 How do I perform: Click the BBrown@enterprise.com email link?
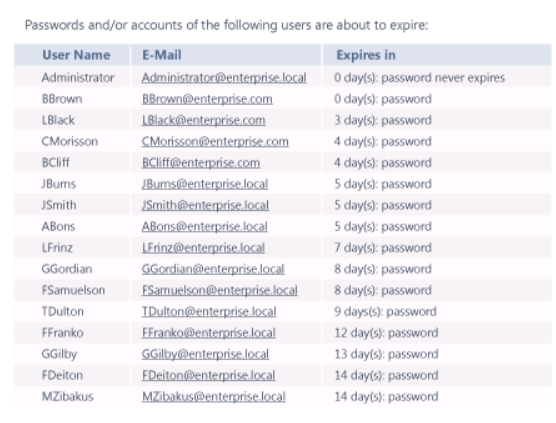pos(207,99)
